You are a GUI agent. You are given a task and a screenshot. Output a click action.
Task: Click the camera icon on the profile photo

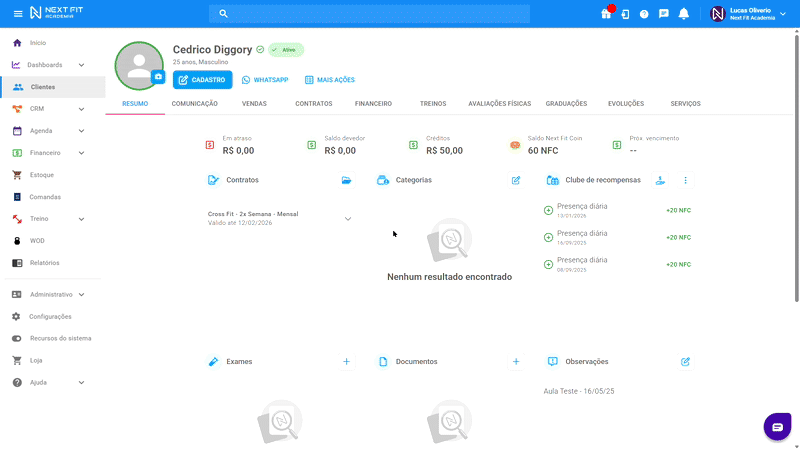(158, 77)
